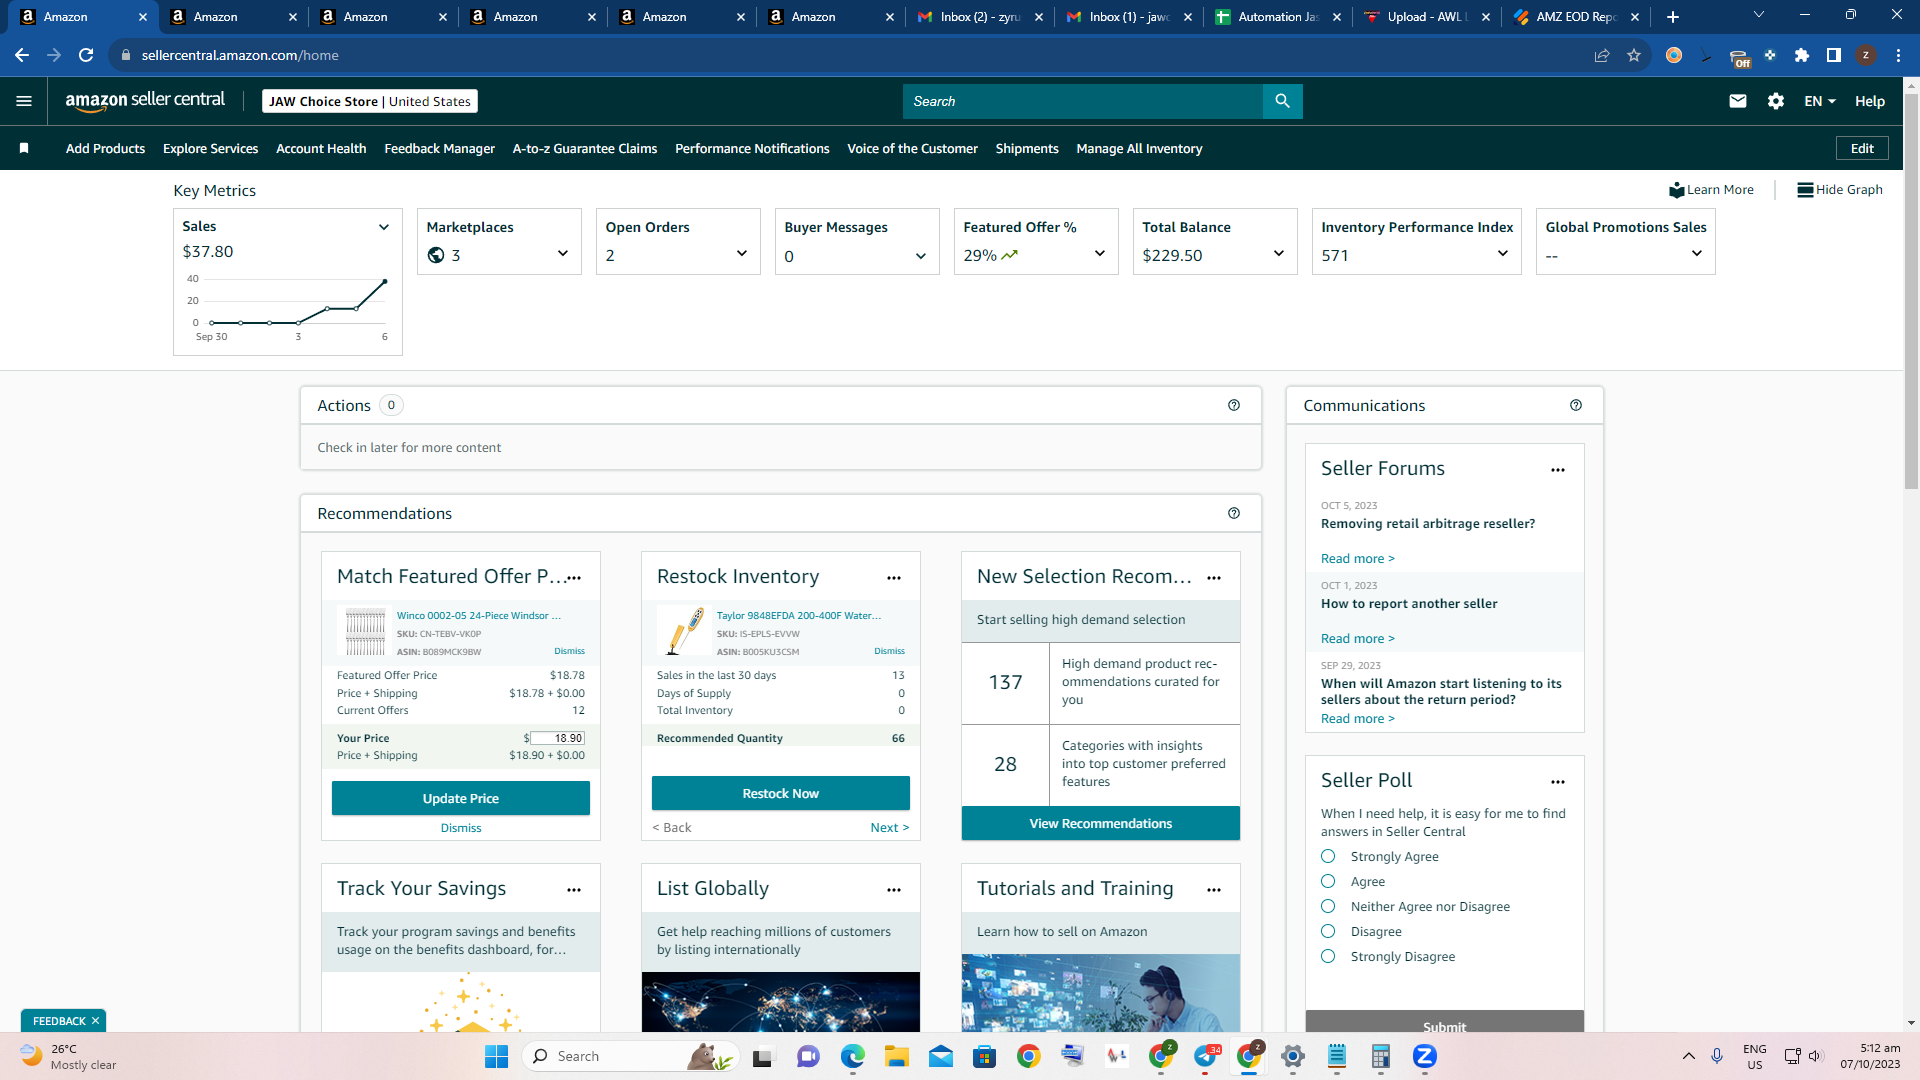This screenshot has height=1080, width=1920.
Task: Click Hide Graph link
Action: pyautogui.click(x=1840, y=190)
